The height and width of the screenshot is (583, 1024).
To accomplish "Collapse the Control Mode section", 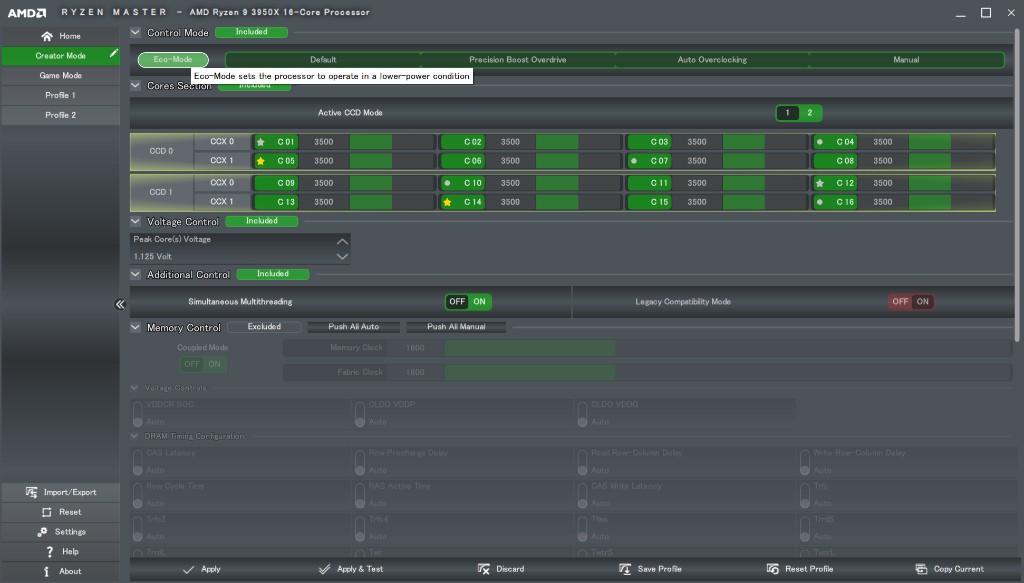I will (136, 33).
